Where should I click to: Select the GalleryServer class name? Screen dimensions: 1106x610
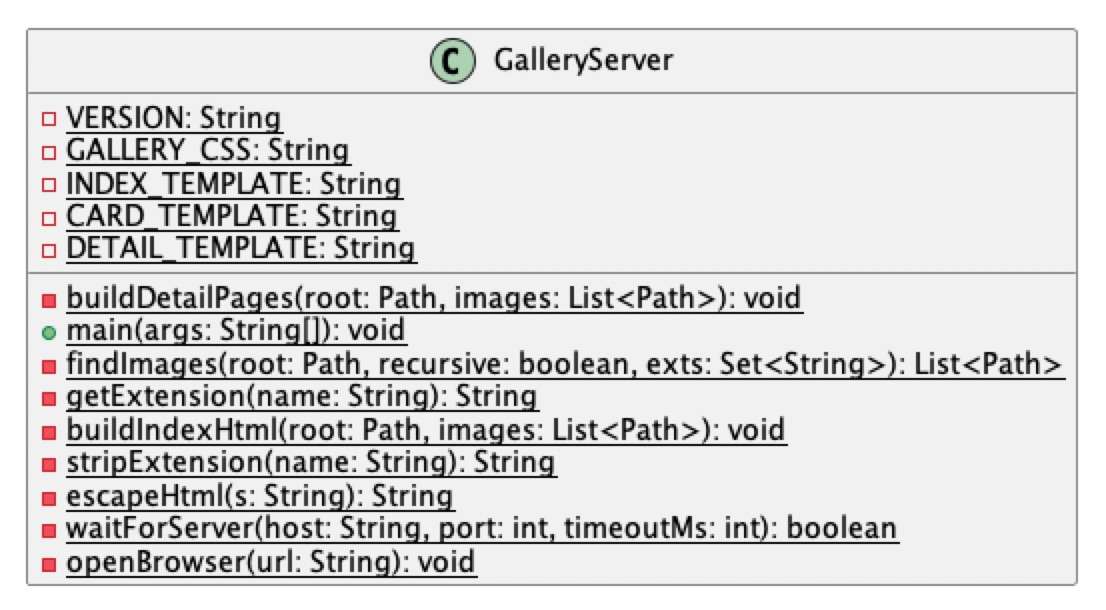click(x=583, y=61)
